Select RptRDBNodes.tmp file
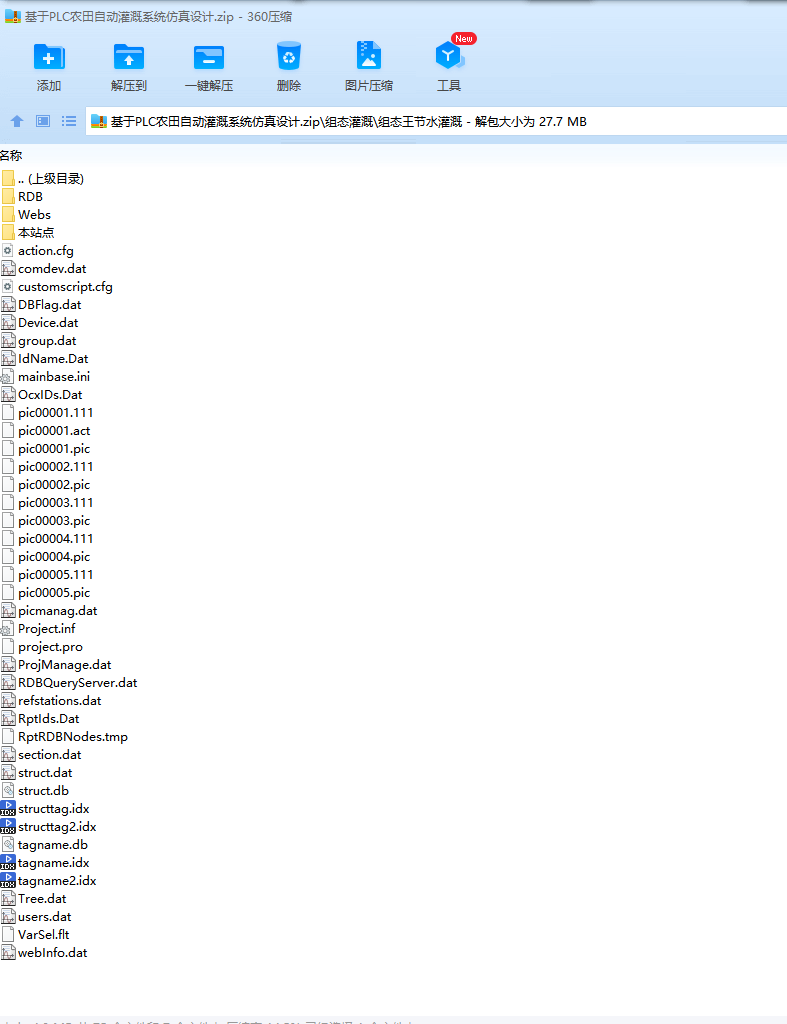787x1024 pixels. (x=72, y=737)
